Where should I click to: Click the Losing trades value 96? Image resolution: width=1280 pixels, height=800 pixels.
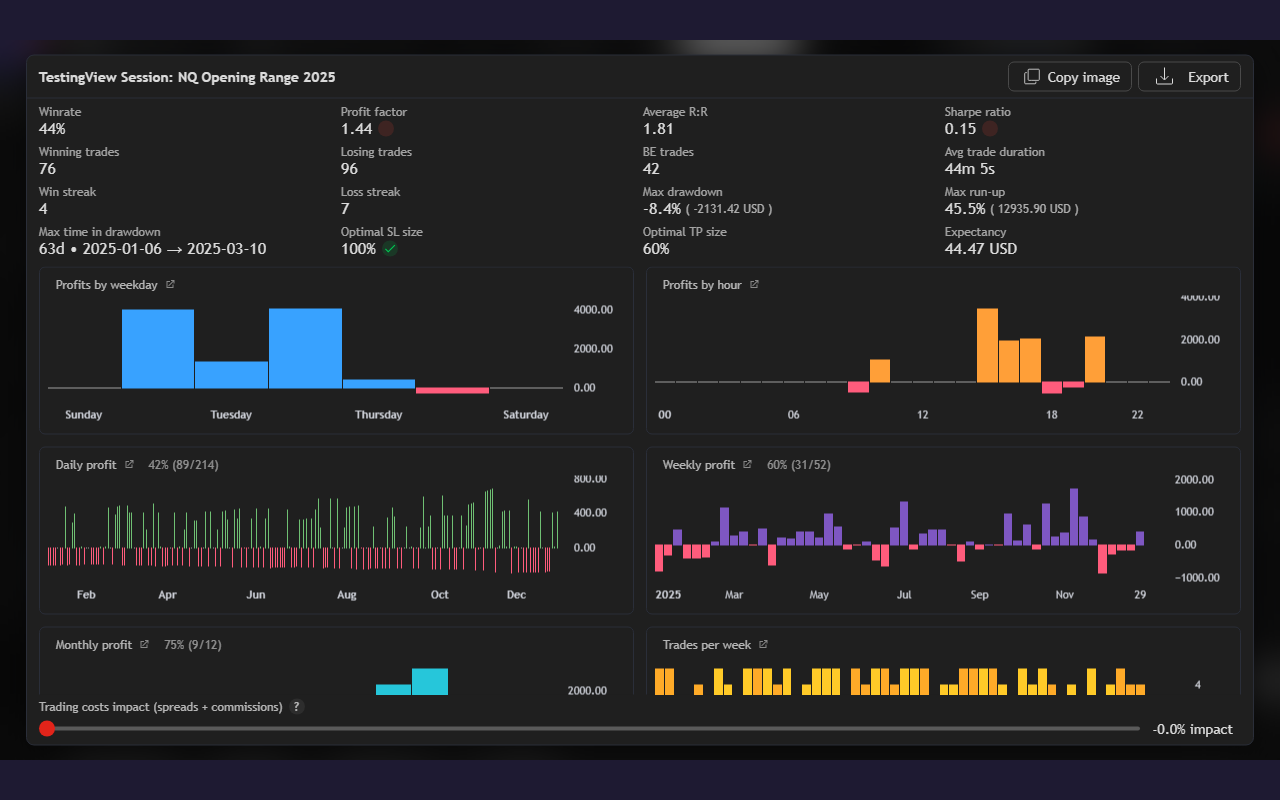pos(349,169)
